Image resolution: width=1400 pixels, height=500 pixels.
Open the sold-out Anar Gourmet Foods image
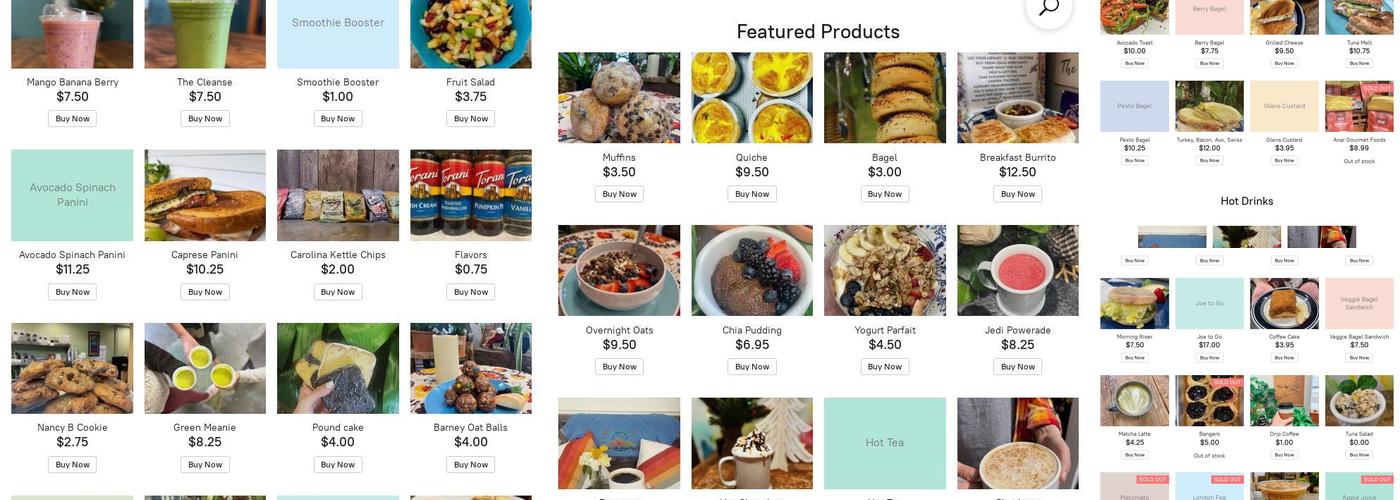coord(1358,107)
